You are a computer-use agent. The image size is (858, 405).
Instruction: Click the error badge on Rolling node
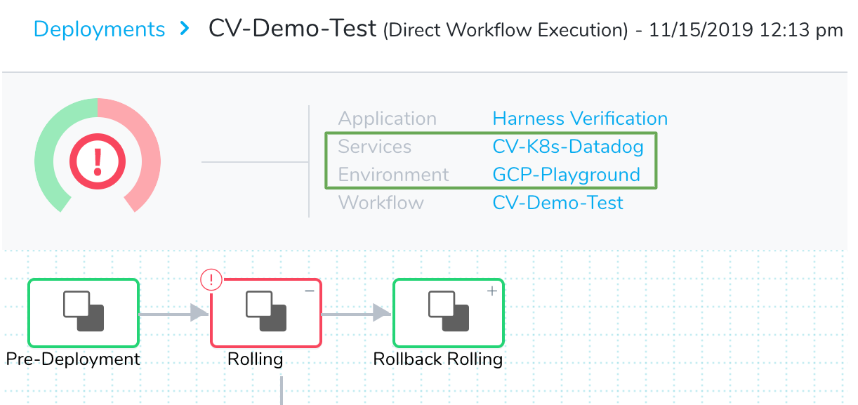[211, 280]
